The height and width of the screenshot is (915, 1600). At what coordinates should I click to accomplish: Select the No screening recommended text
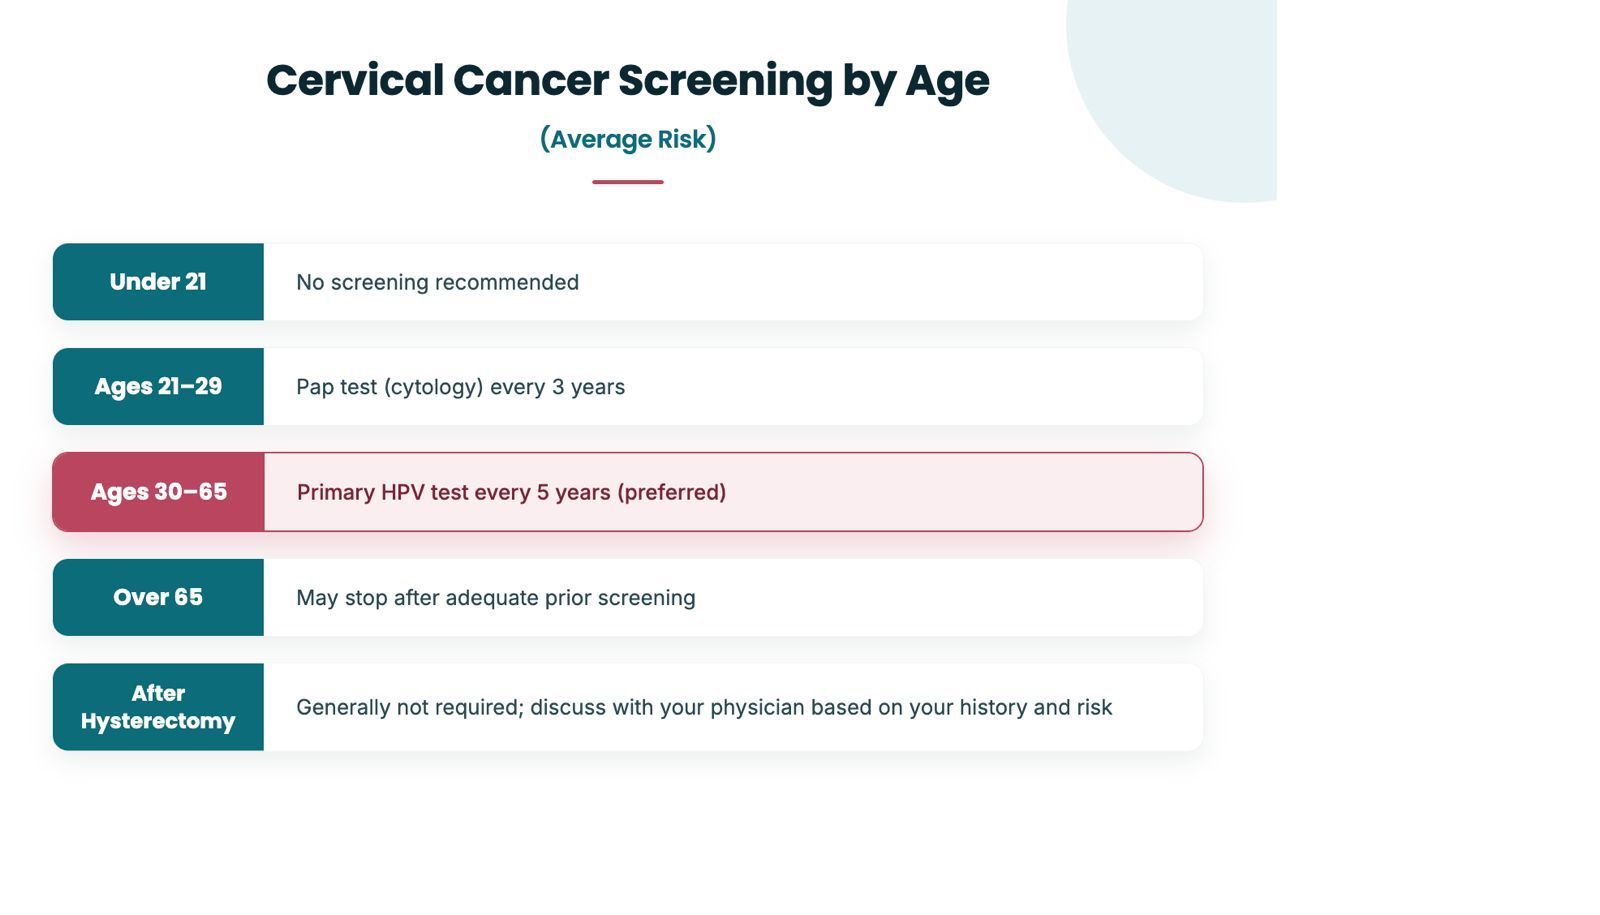pyautogui.click(x=437, y=283)
